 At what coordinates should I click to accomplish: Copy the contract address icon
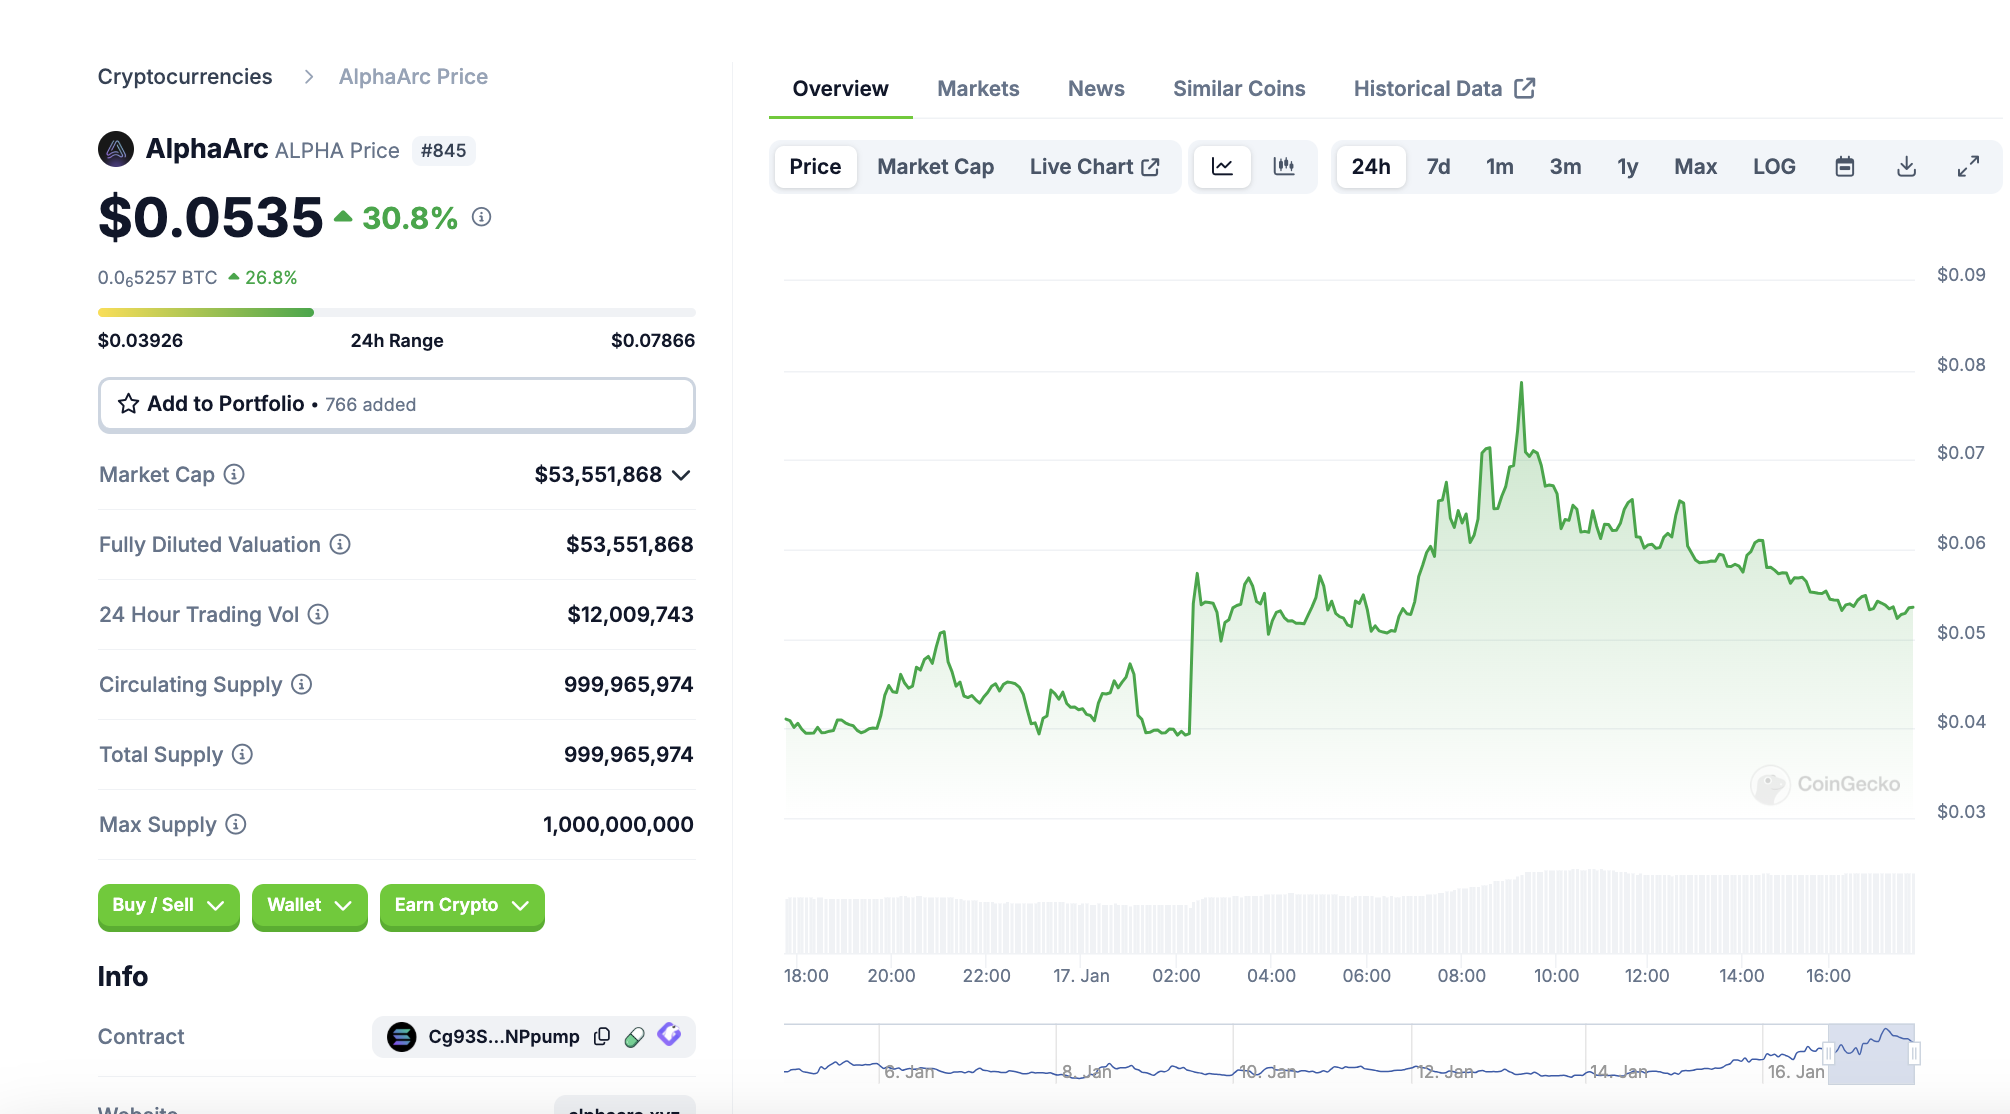(602, 1037)
